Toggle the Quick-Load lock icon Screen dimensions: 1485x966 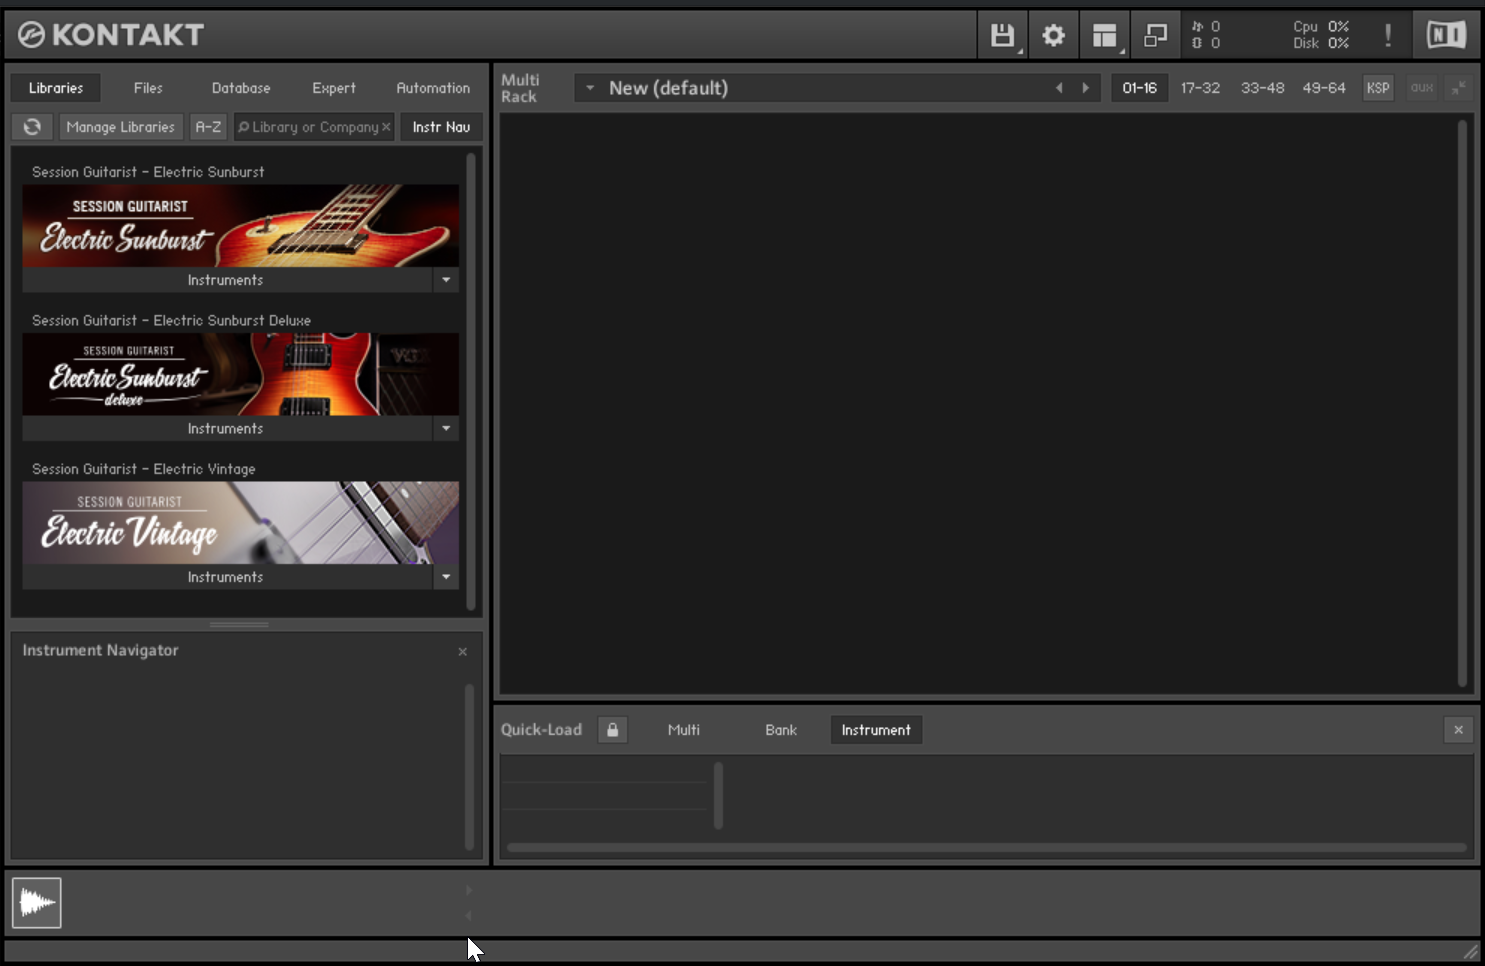[x=612, y=730]
